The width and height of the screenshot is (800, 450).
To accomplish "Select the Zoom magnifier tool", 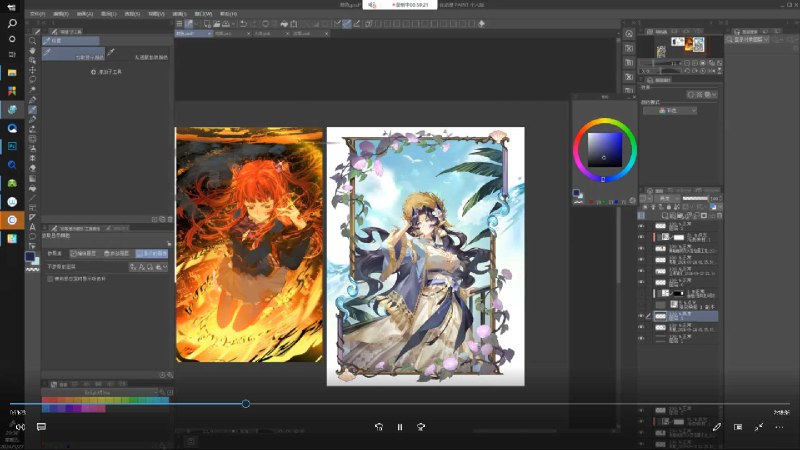I will tap(32, 41).
